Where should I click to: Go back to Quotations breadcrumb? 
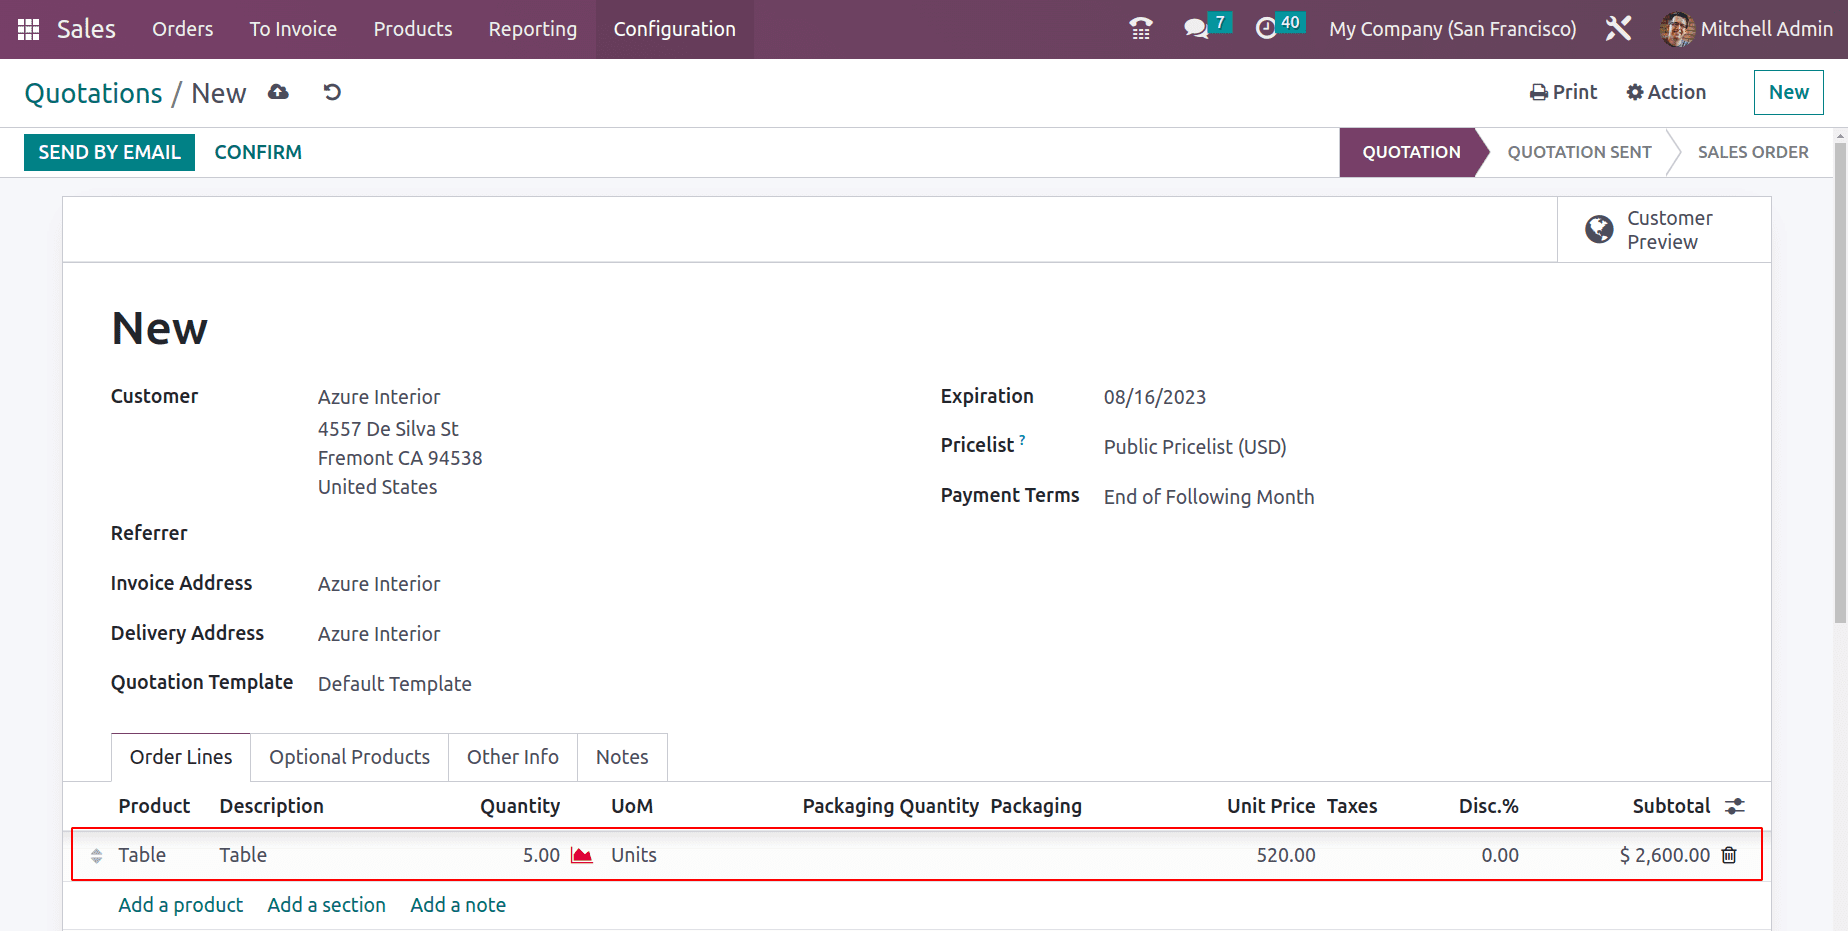click(x=93, y=93)
